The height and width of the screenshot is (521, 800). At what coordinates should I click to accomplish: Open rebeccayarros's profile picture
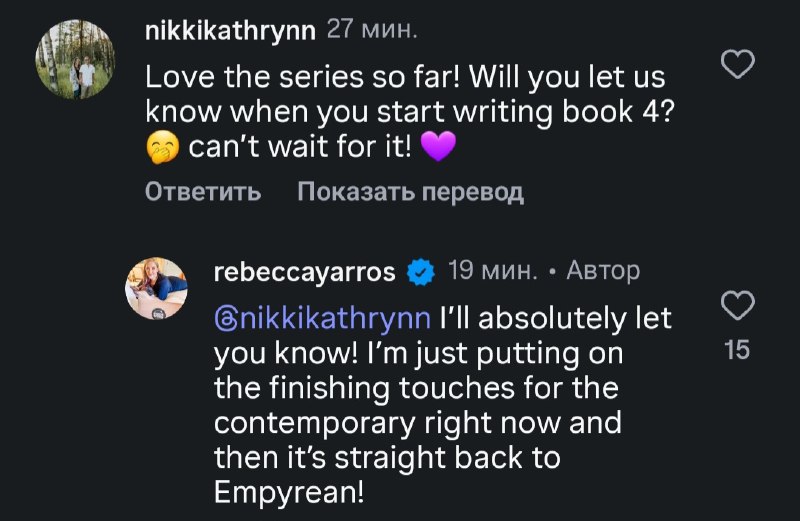pos(156,289)
